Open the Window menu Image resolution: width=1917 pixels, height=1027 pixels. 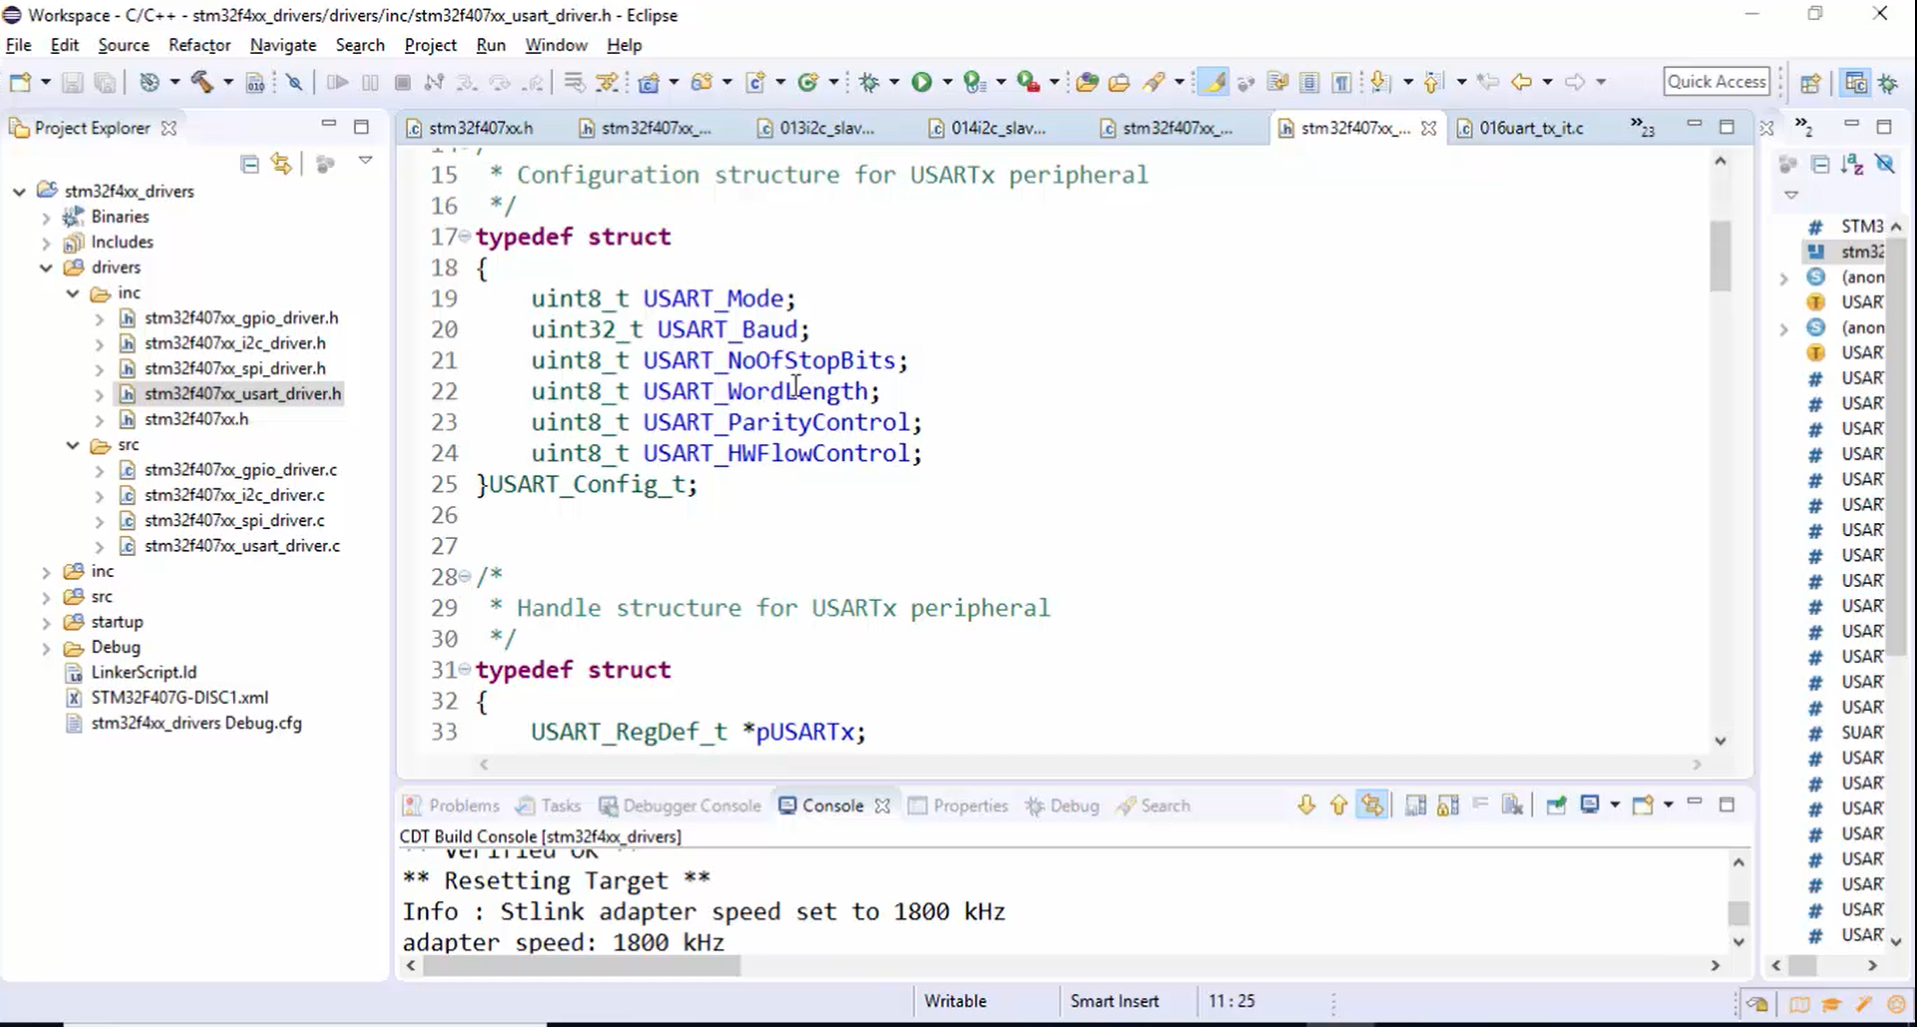(x=556, y=45)
